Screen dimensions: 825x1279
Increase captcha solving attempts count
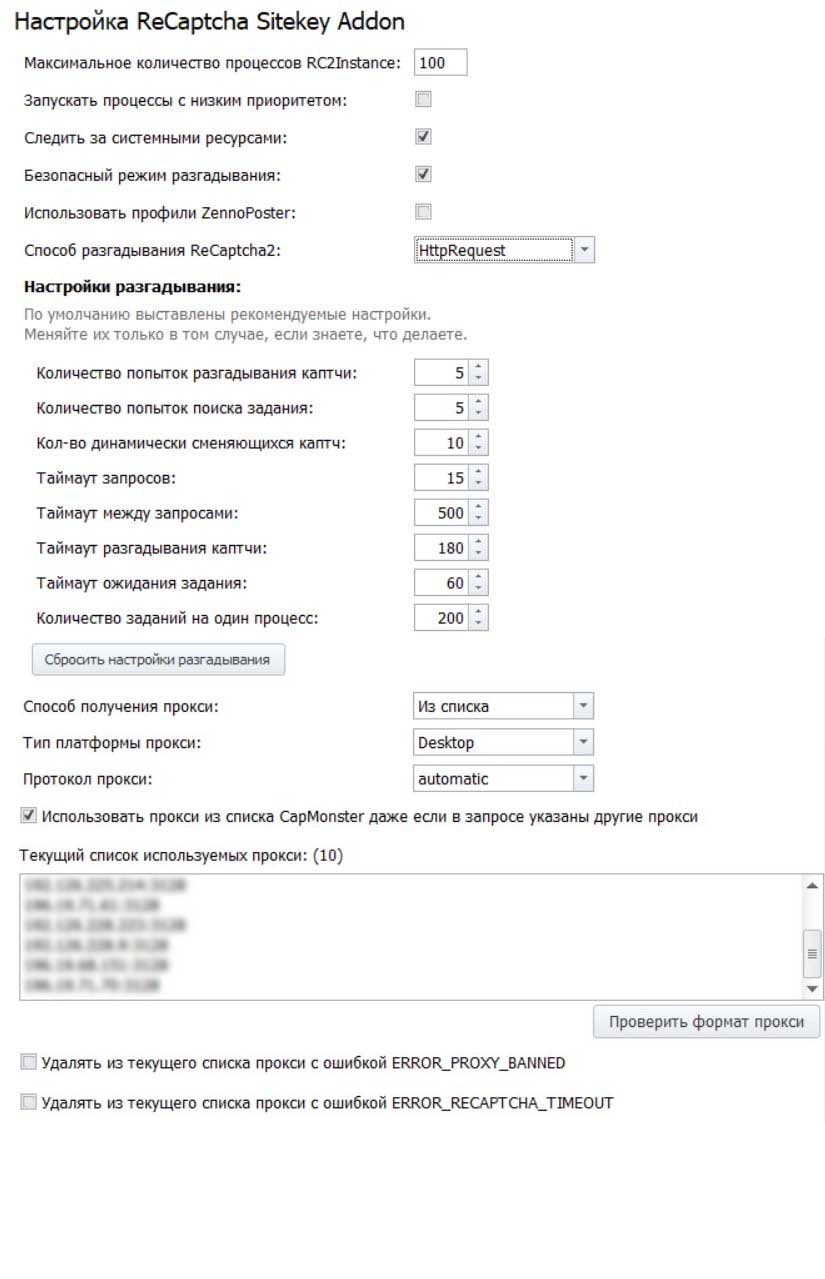tap(479, 368)
